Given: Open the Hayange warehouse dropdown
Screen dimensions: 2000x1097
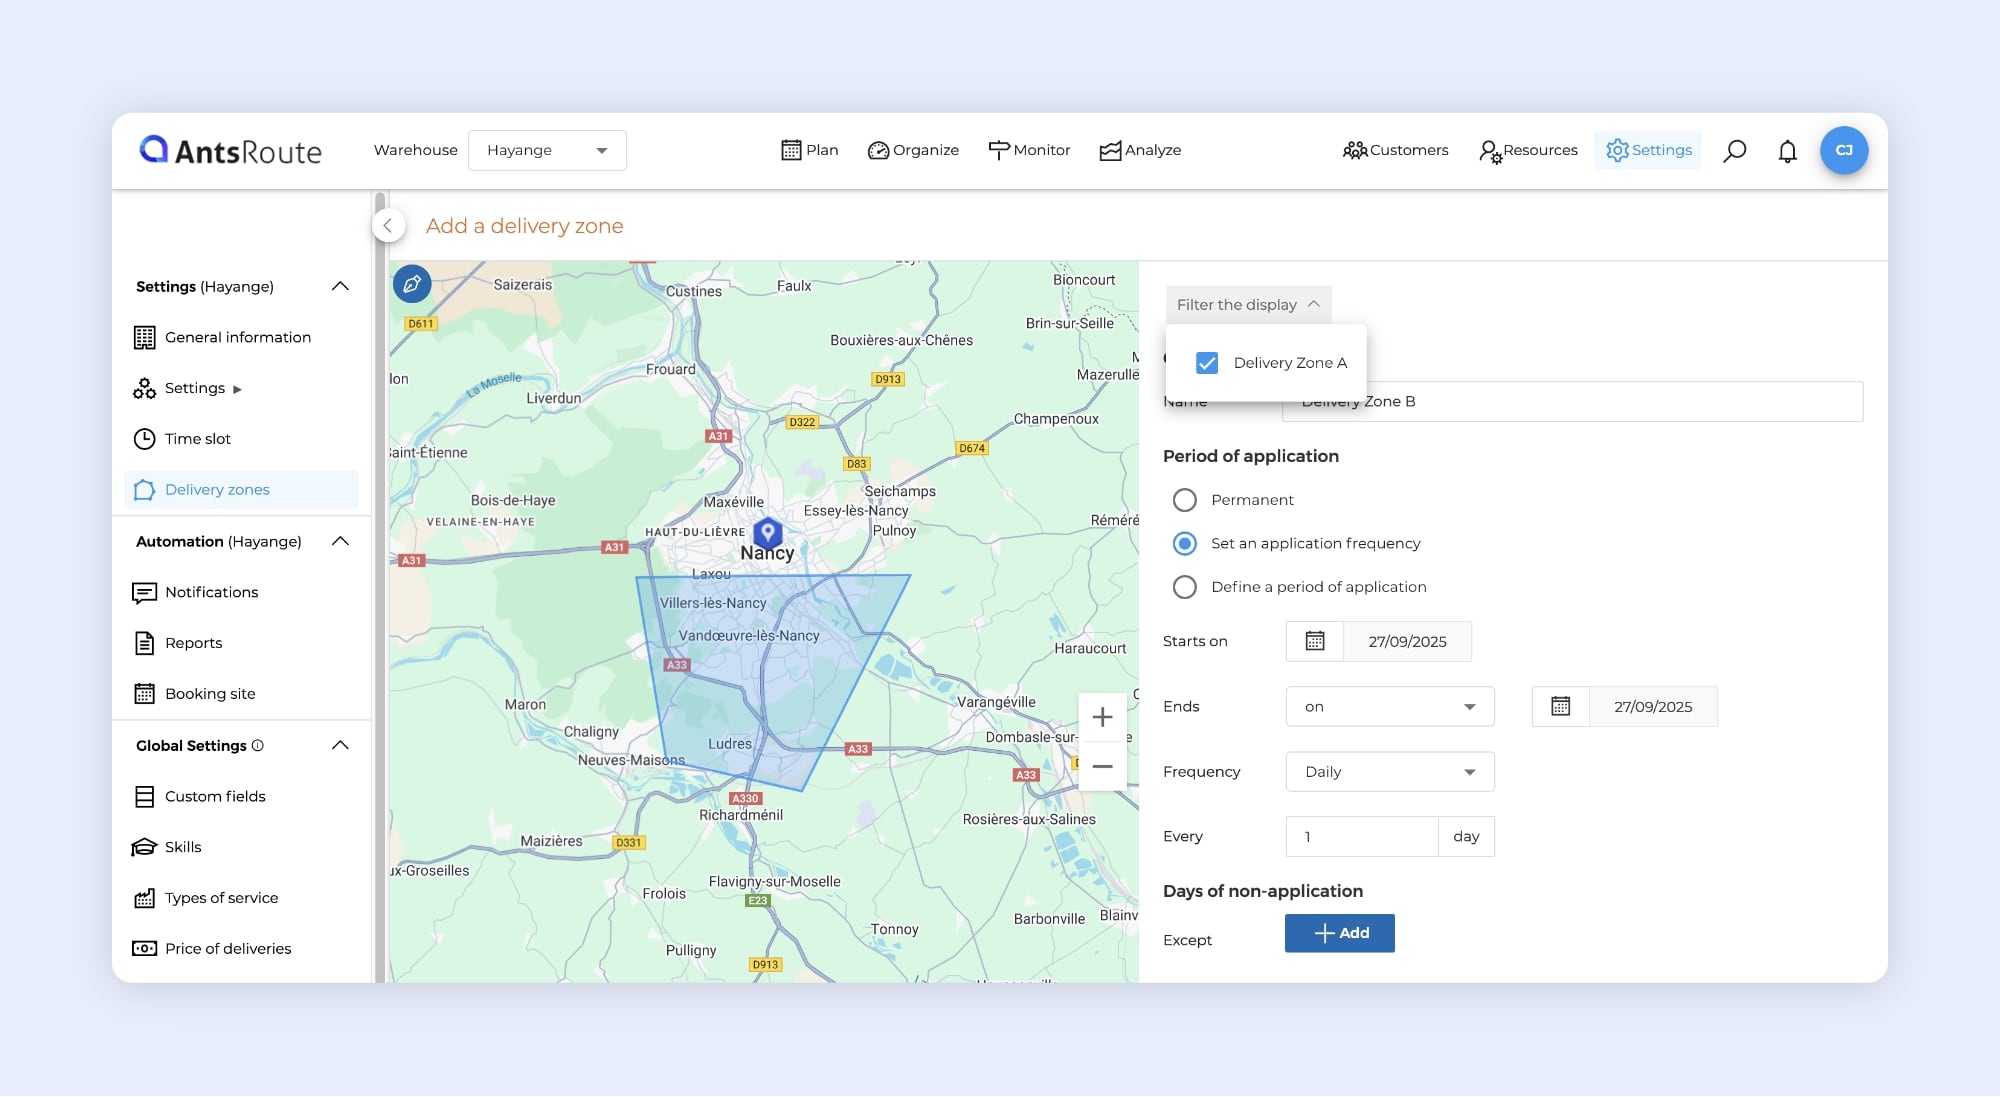Looking at the screenshot, I should tap(547, 150).
